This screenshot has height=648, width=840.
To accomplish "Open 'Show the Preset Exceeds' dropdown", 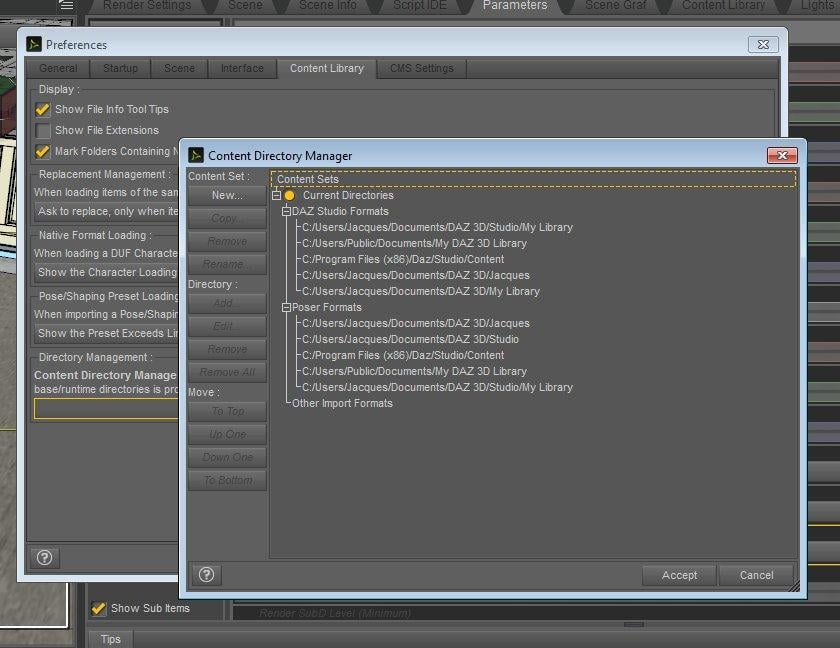I will tap(106, 333).
